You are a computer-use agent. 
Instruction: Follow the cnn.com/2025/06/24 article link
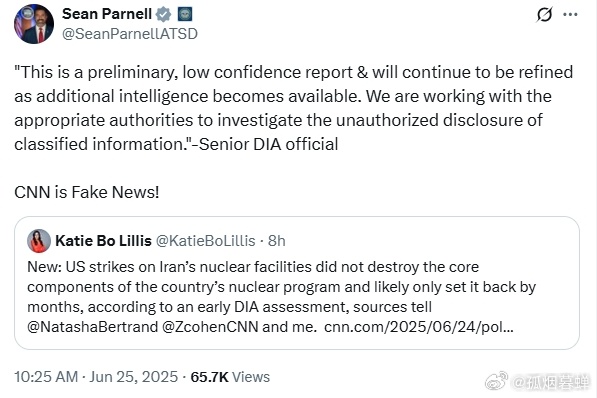(x=419, y=327)
